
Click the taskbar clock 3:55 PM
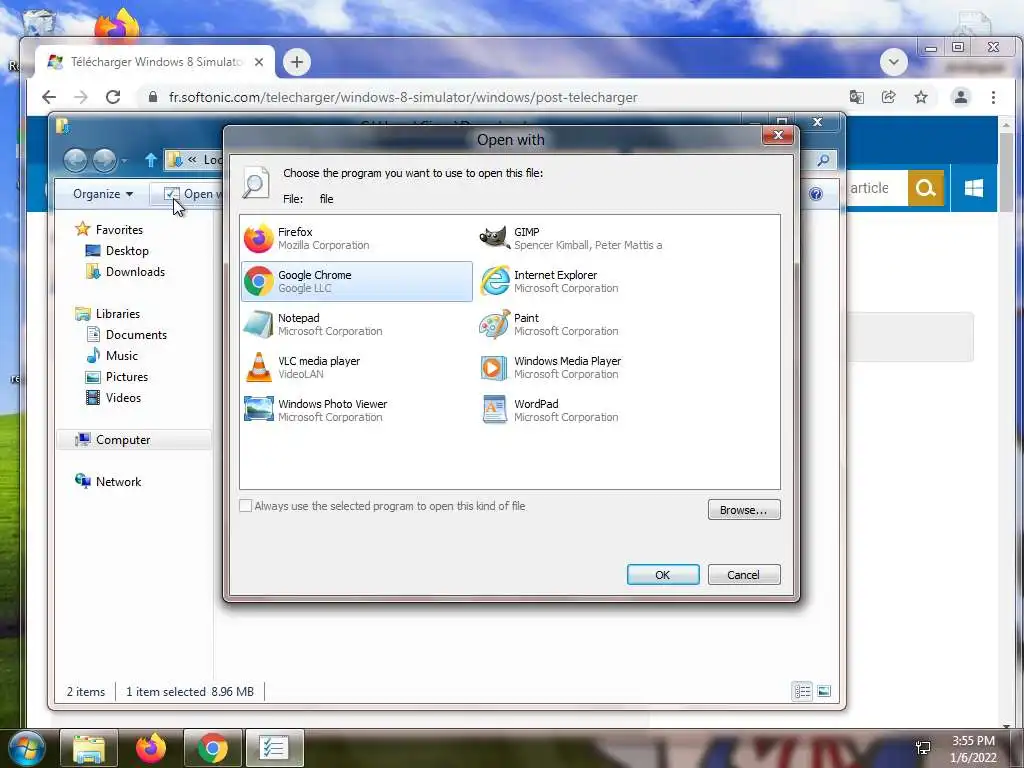tap(973, 741)
